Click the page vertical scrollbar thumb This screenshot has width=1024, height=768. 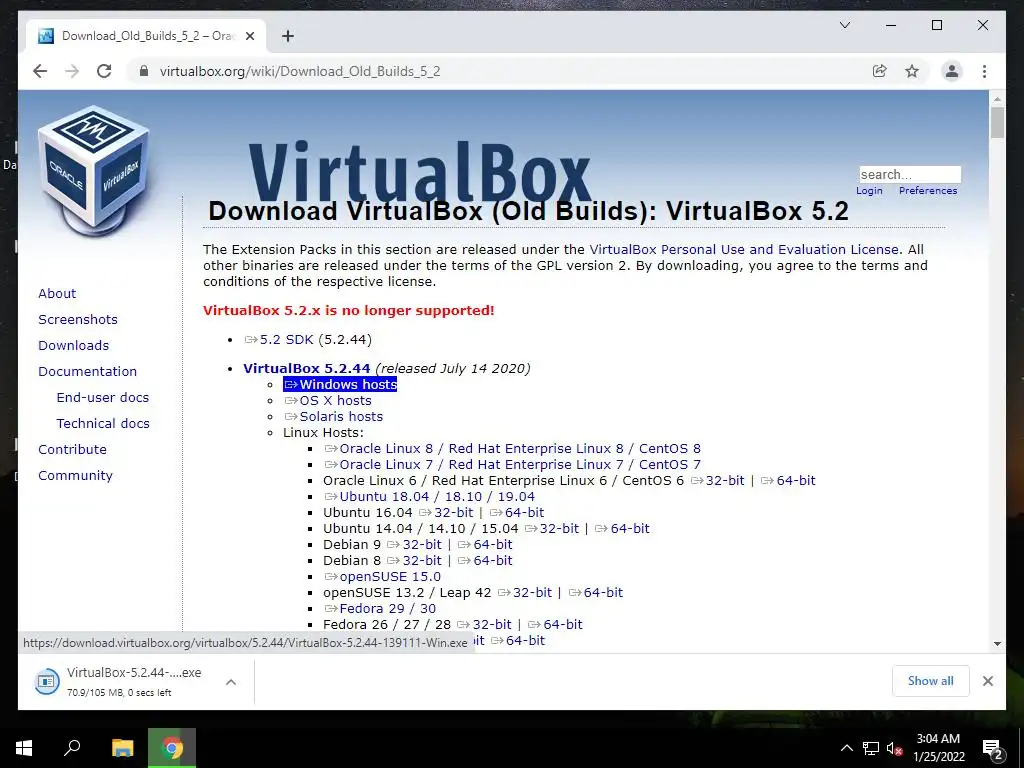[x=997, y=122]
